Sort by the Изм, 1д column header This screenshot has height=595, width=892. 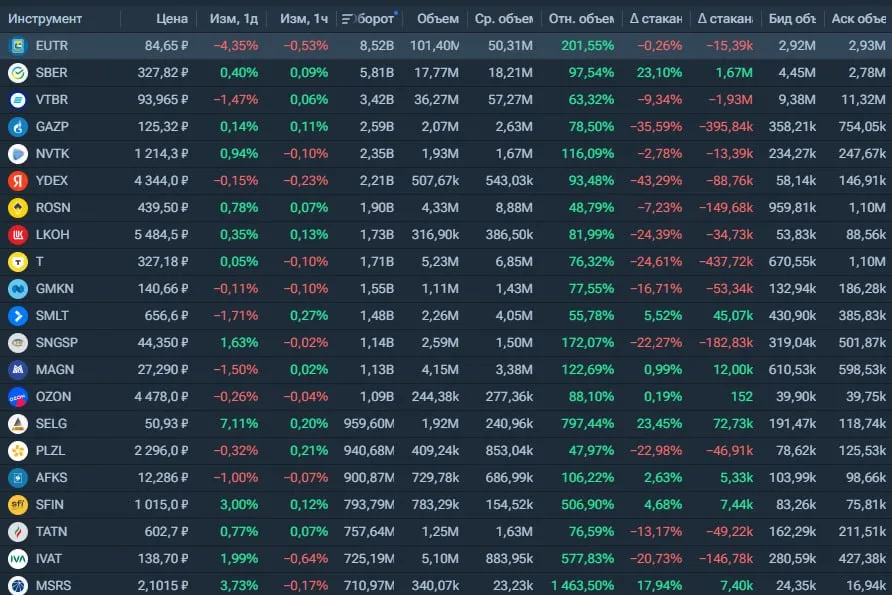tap(234, 19)
